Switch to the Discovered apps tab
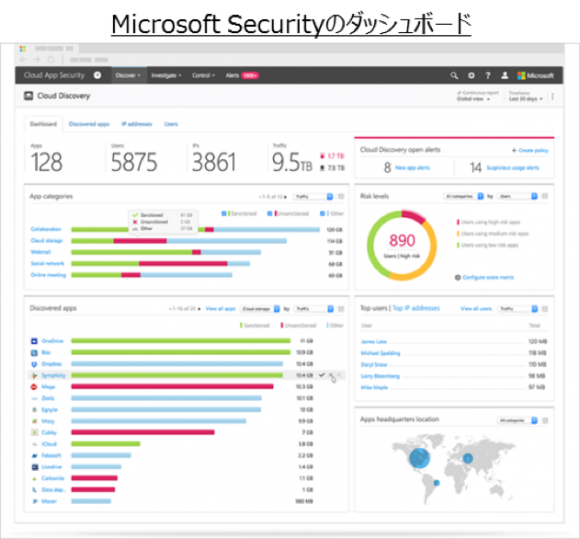The image size is (580, 539). 89,124
